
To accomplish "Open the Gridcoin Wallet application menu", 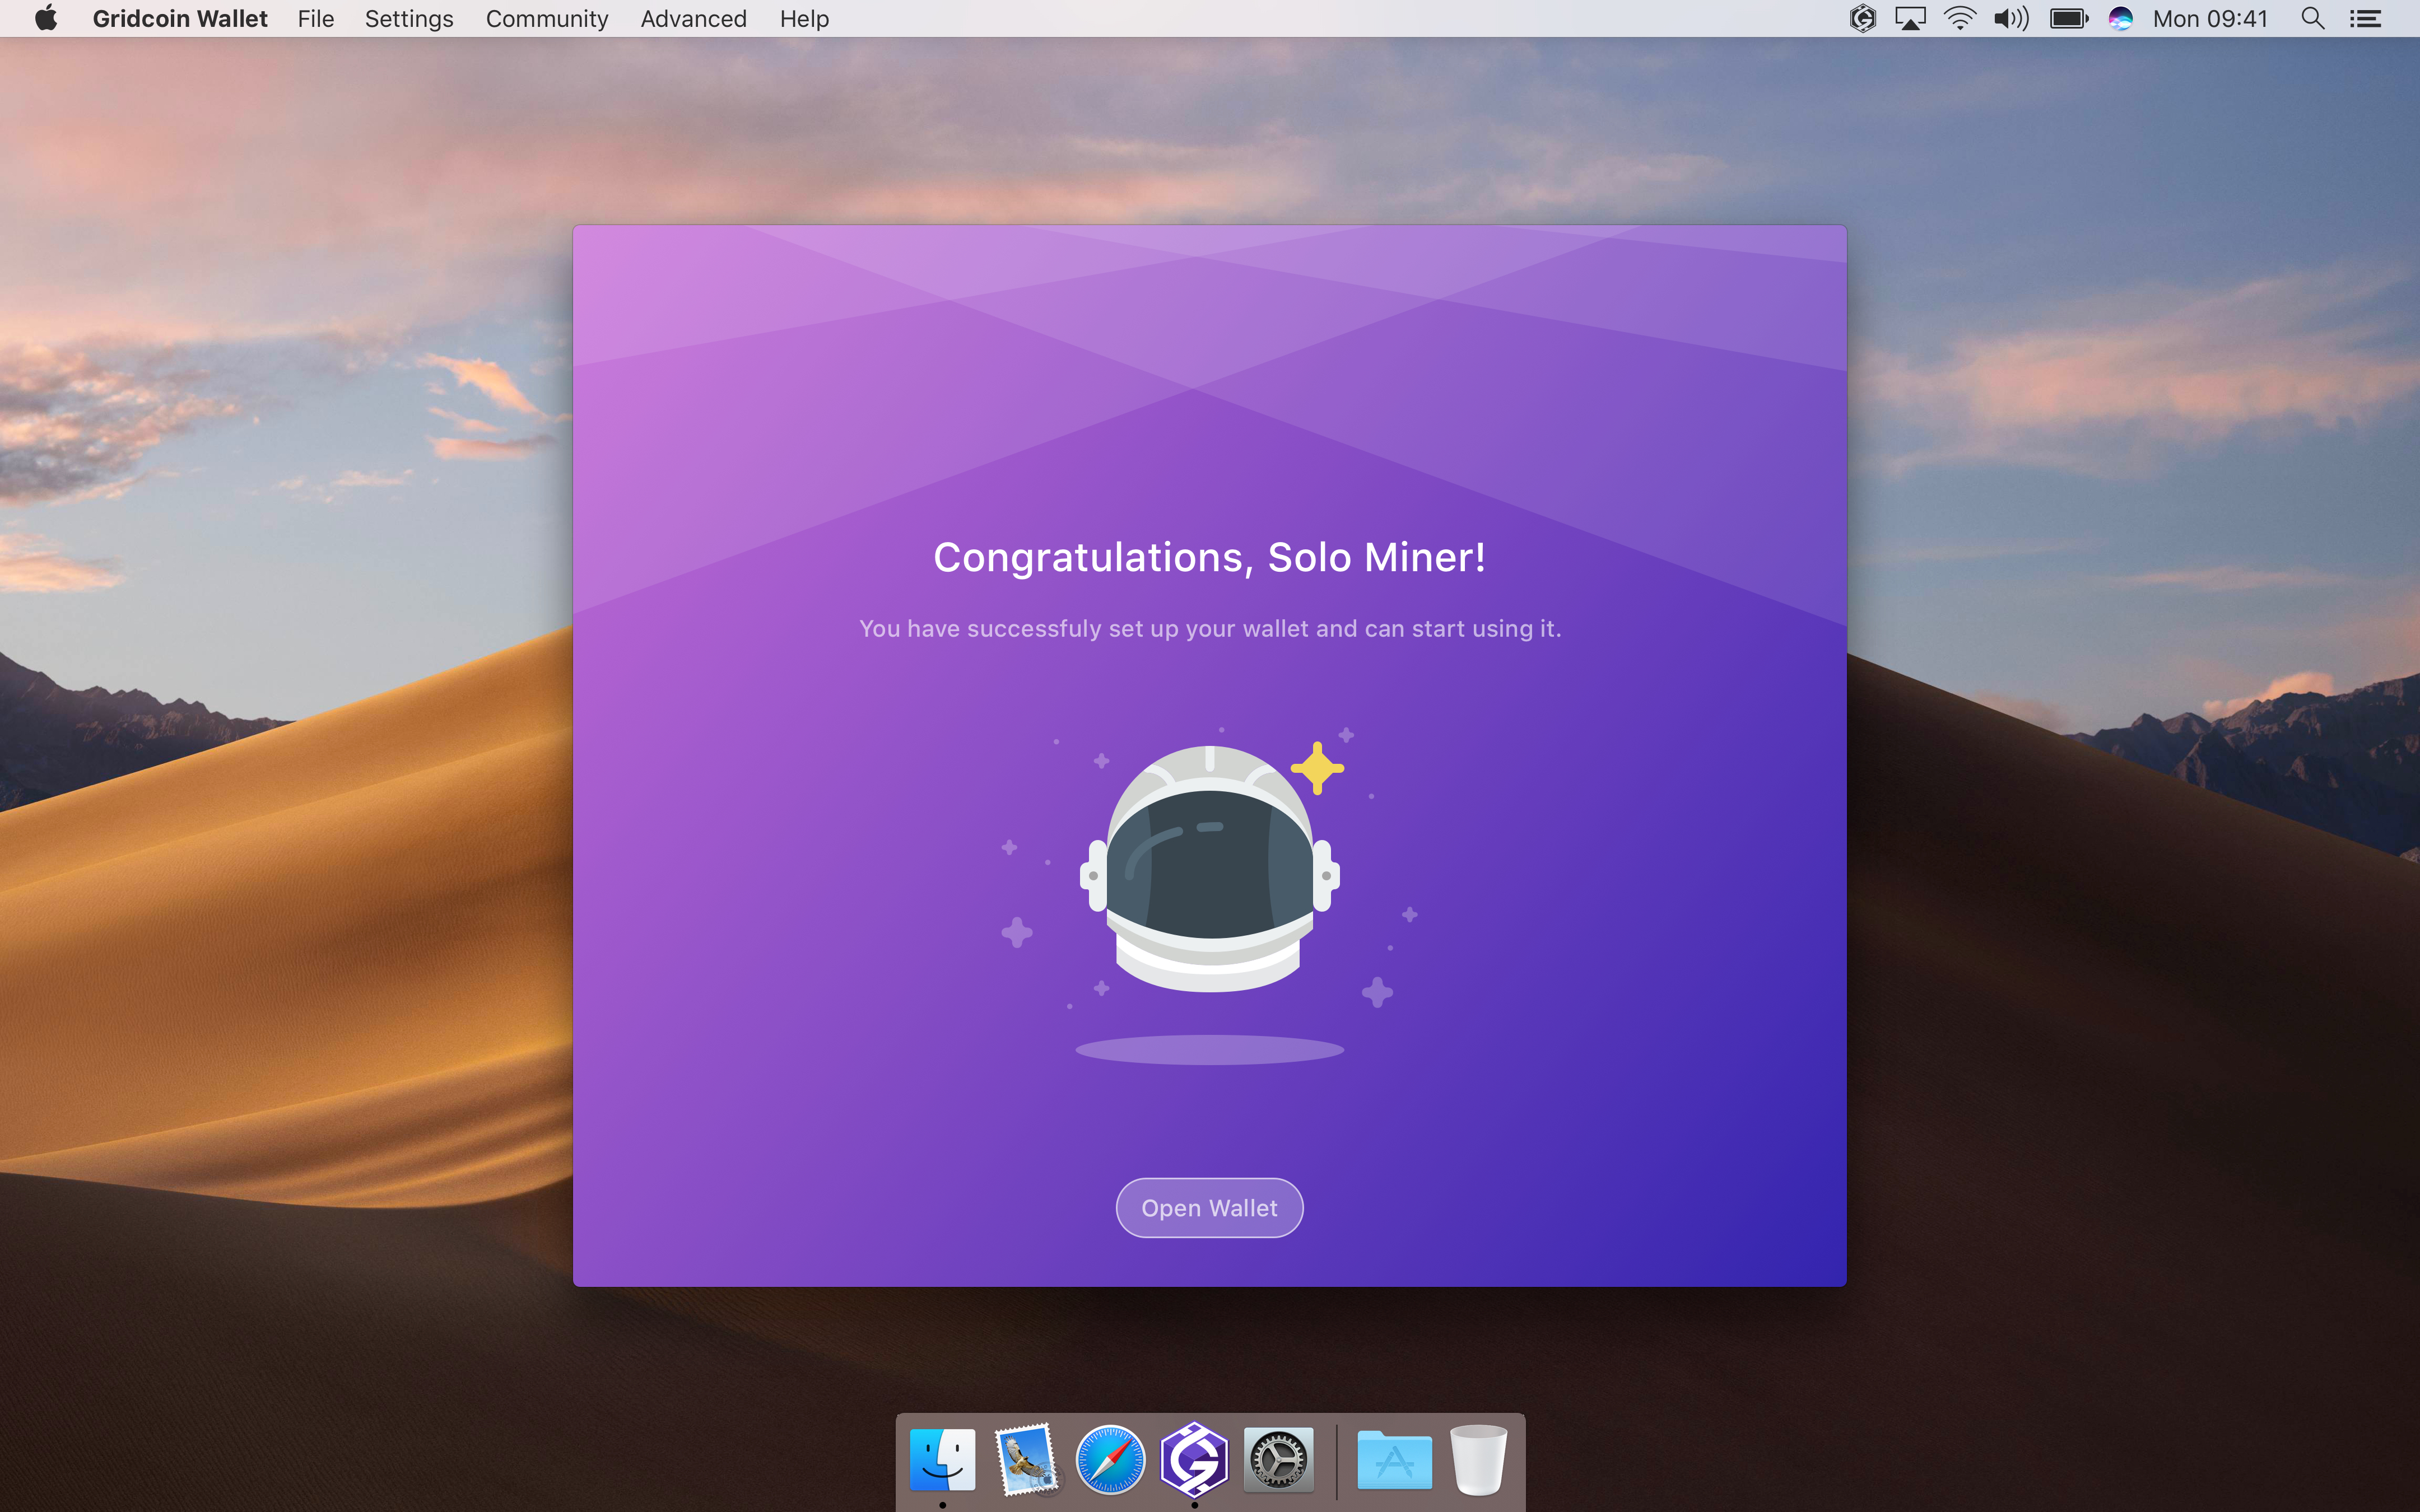I will 180,18.
